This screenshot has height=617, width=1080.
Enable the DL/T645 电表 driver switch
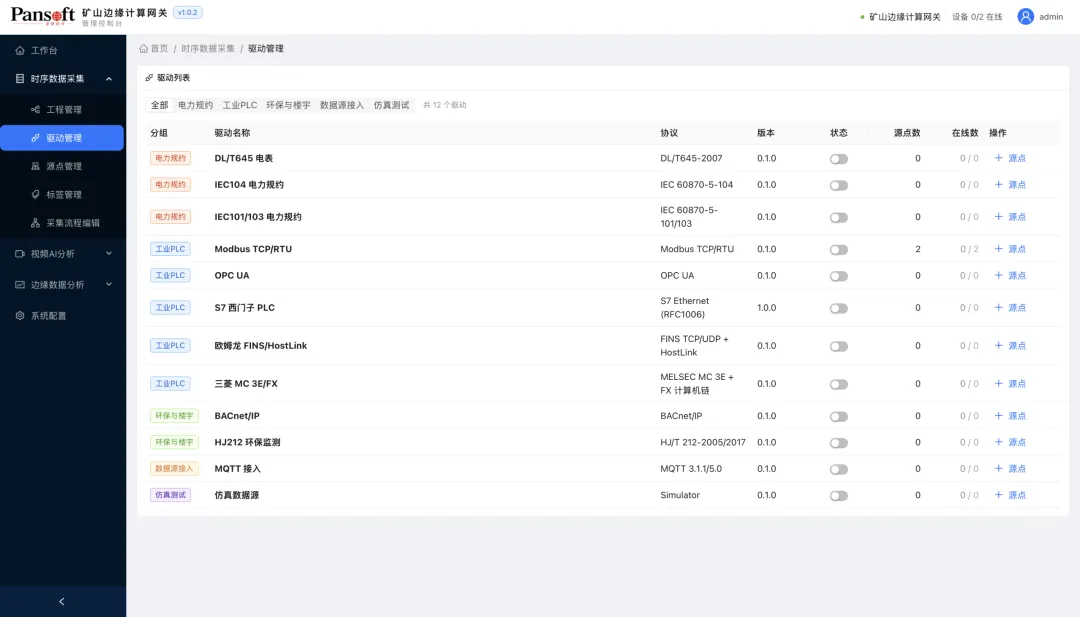pyautogui.click(x=838, y=159)
